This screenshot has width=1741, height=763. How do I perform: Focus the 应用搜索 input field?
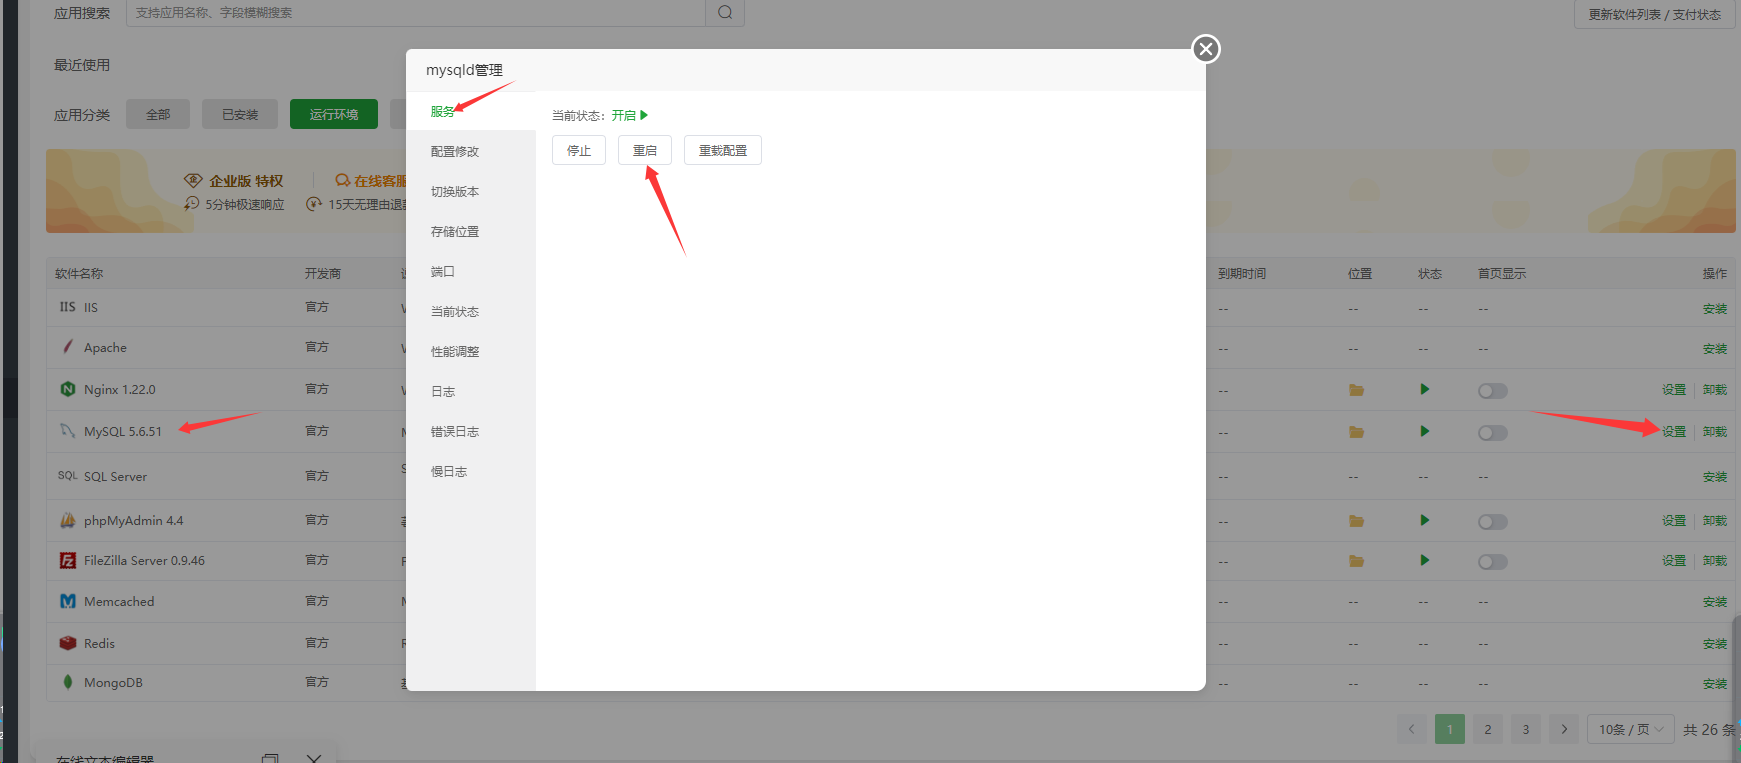point(415,12)
